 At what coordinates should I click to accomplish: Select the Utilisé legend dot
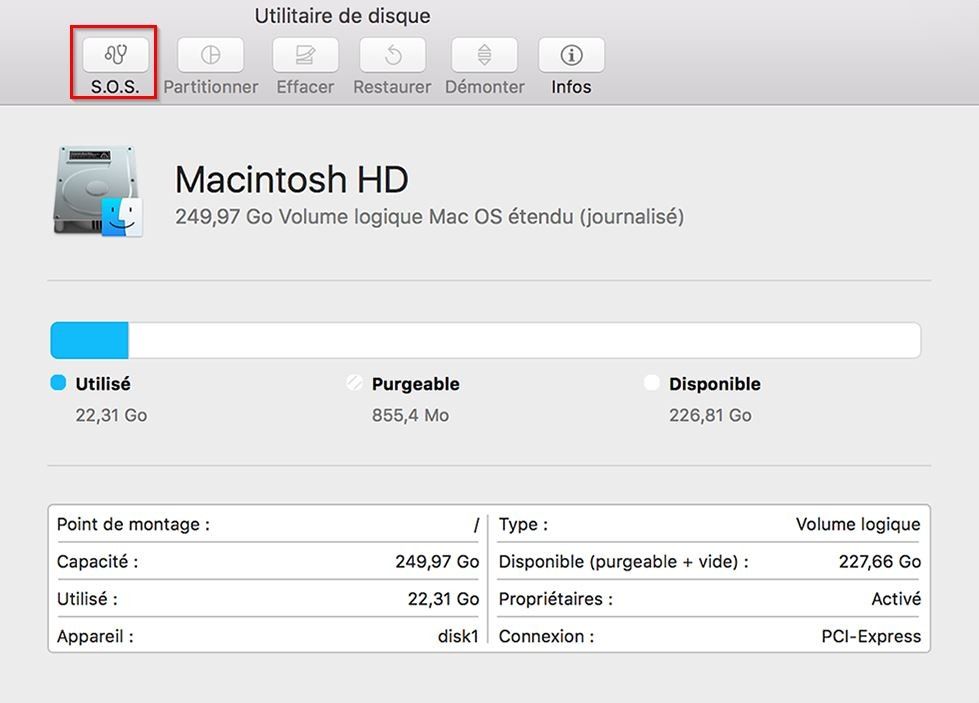pos(57,383)
